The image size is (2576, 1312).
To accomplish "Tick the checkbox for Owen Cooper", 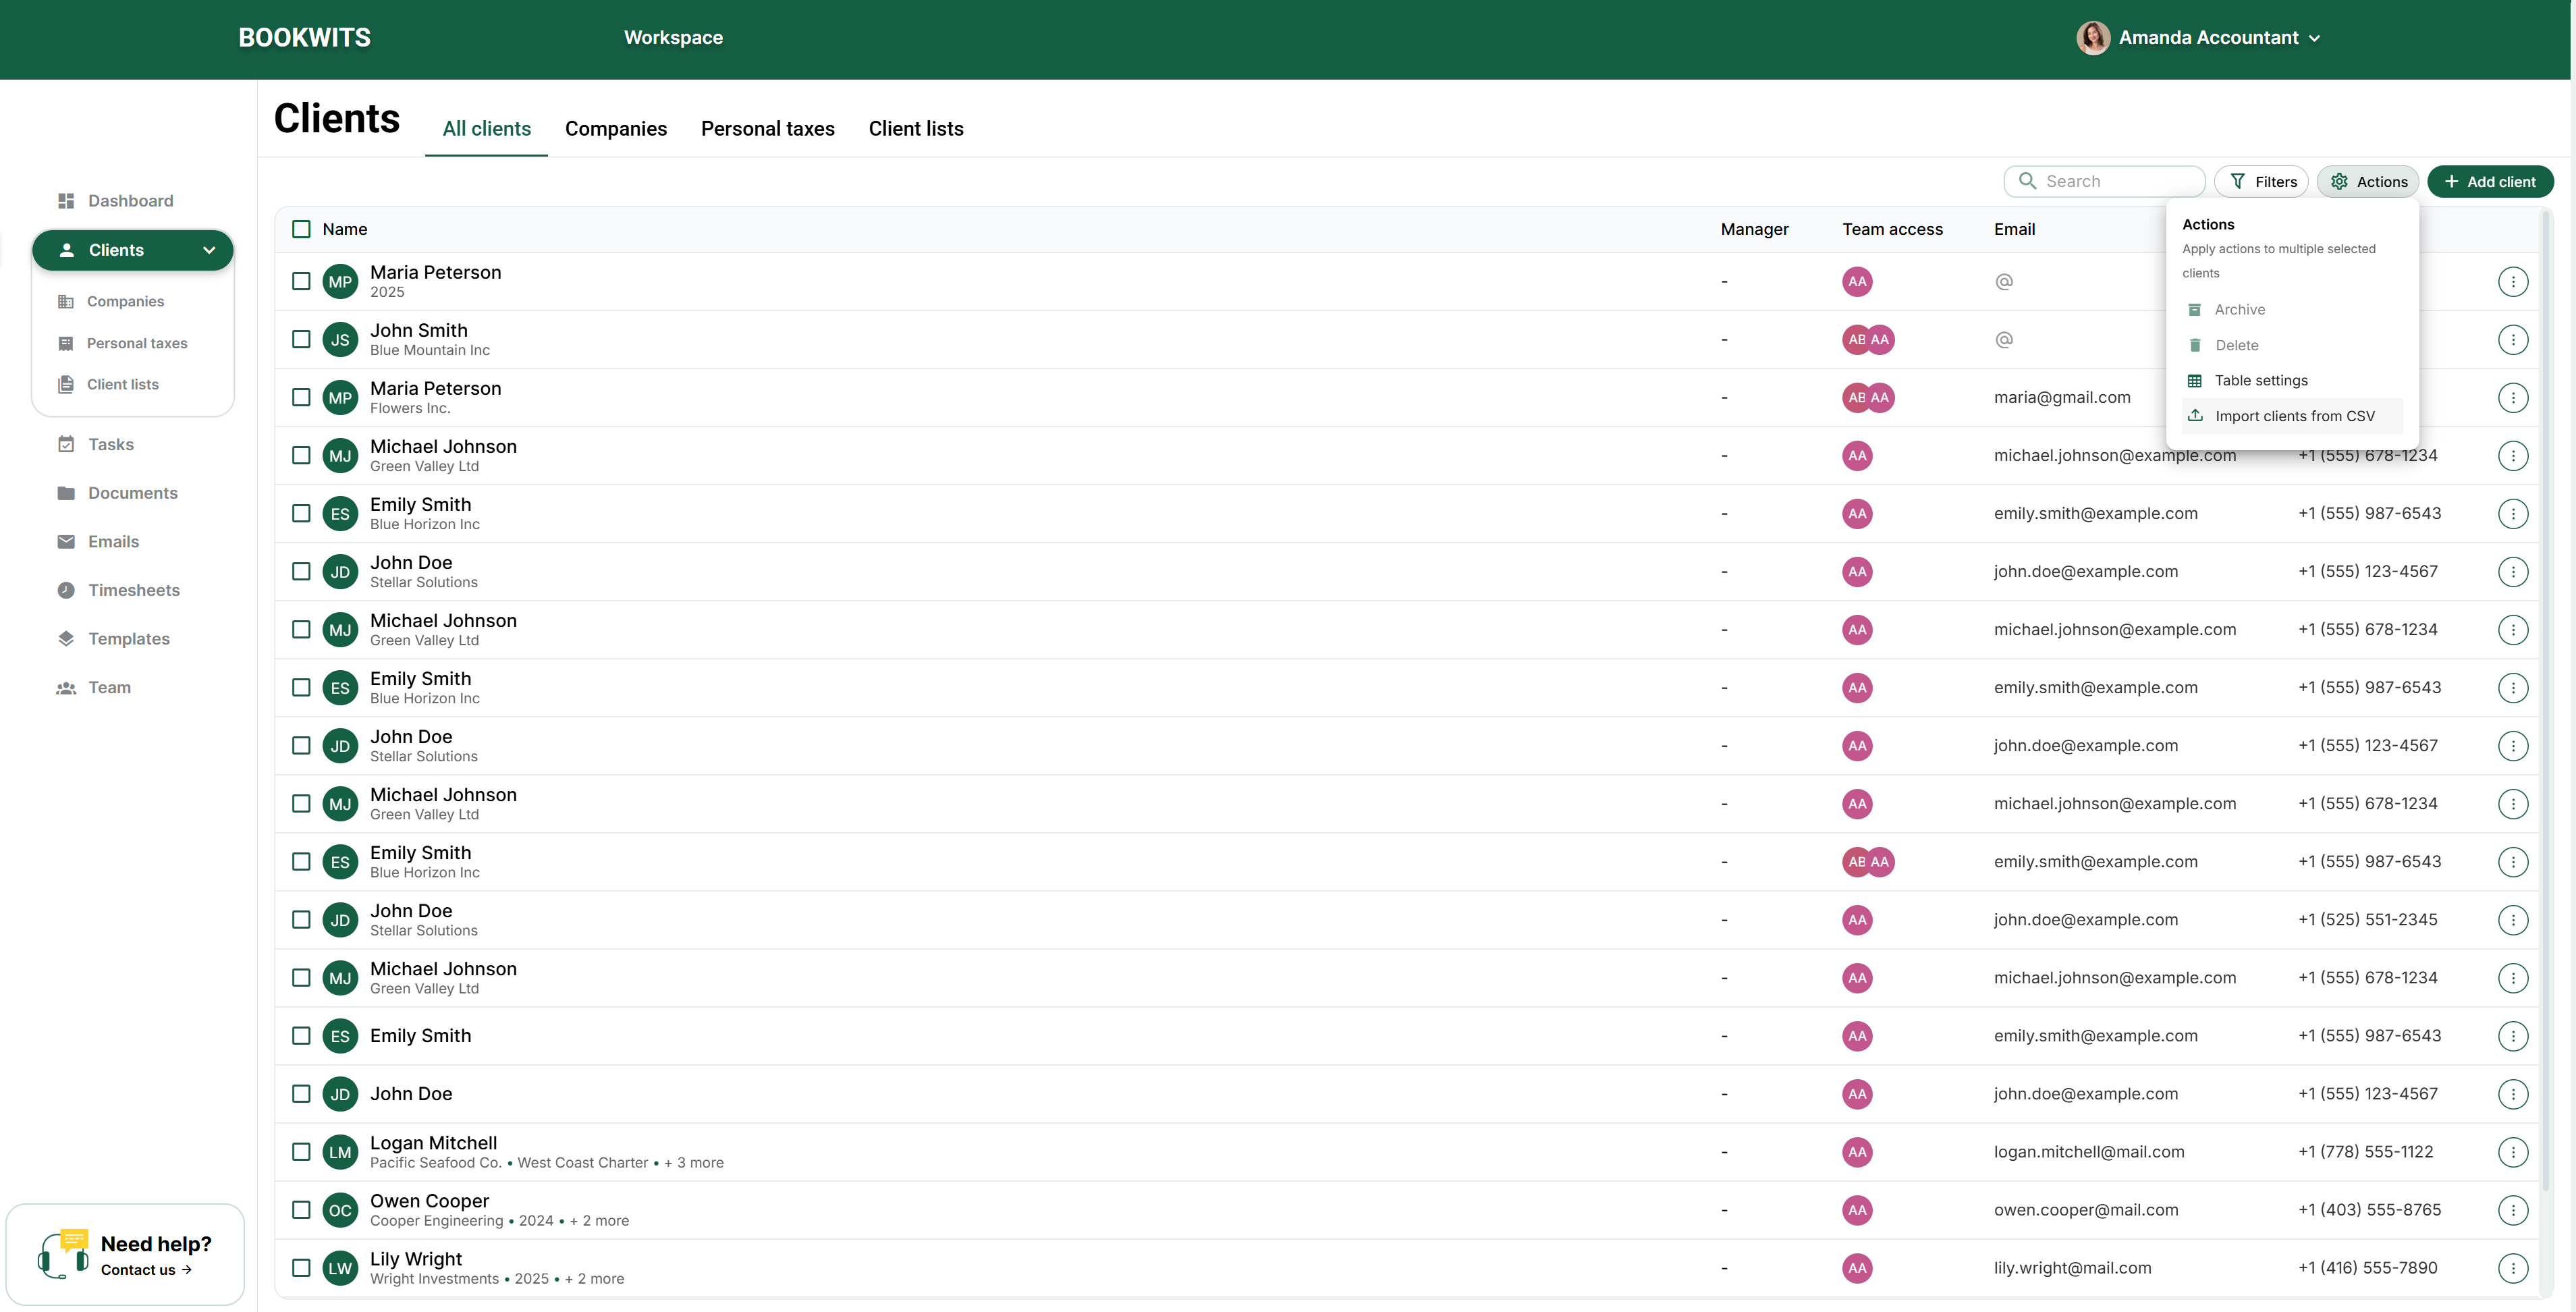I will (301, 1210).
